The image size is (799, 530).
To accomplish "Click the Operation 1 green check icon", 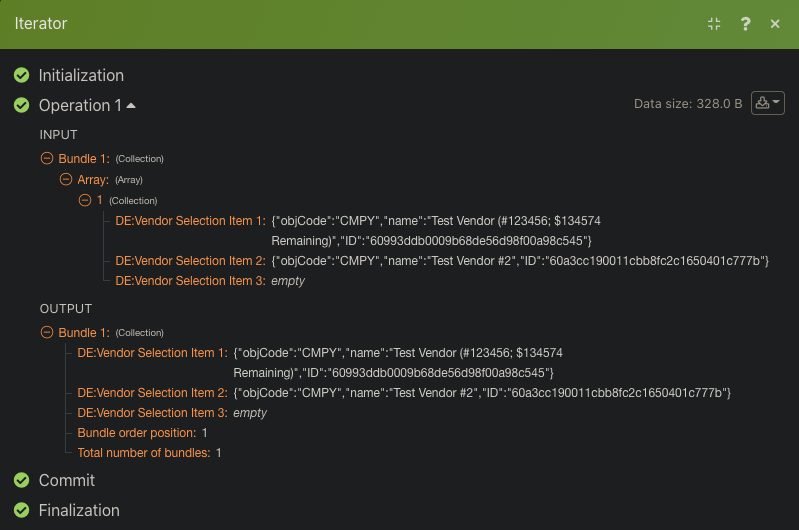I will tap(21, 105).
